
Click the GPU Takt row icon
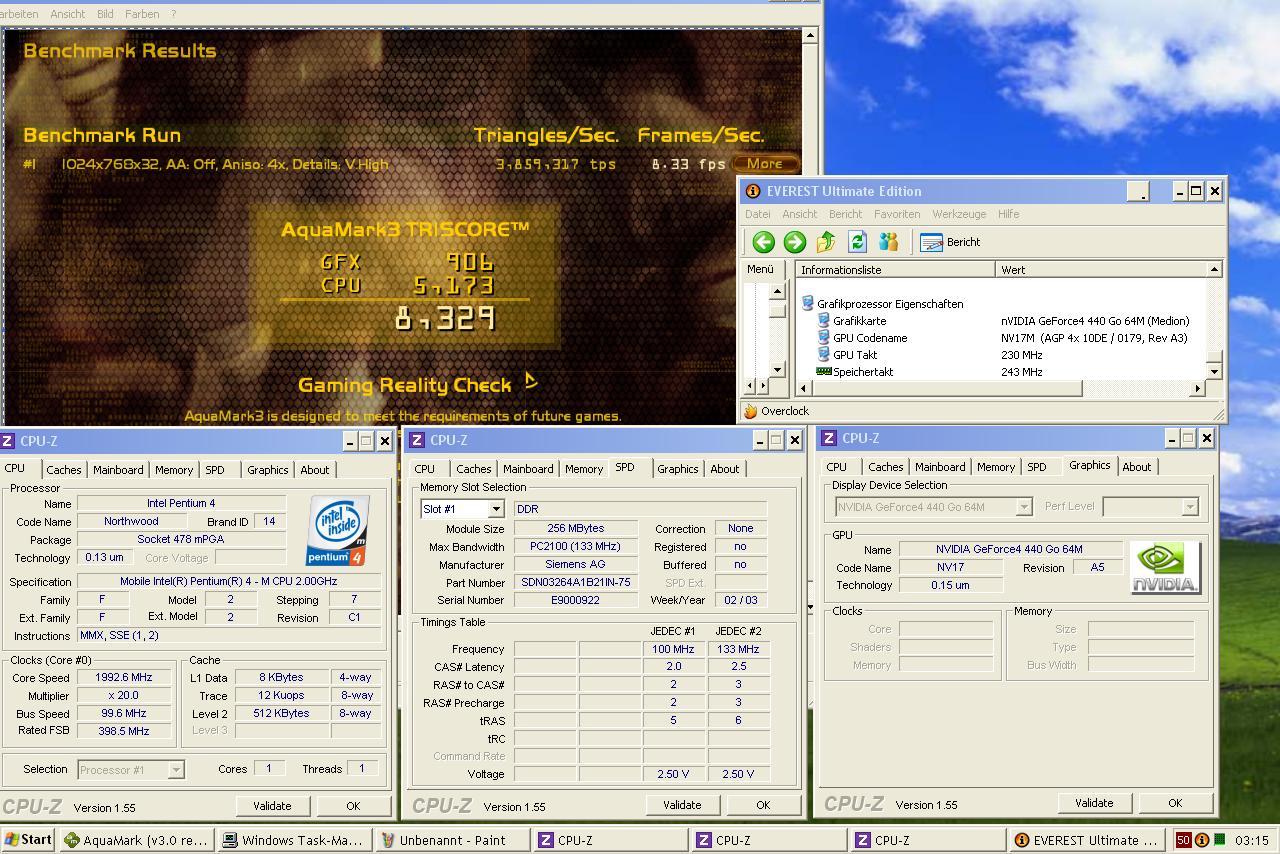[x=824, y=354]
